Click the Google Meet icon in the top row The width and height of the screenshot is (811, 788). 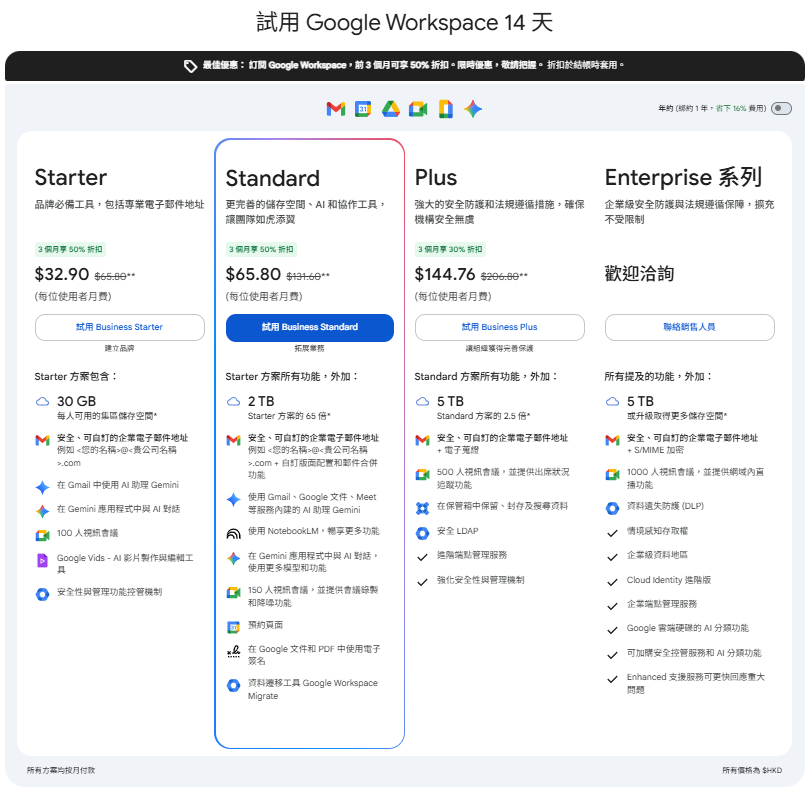(418, 109)
